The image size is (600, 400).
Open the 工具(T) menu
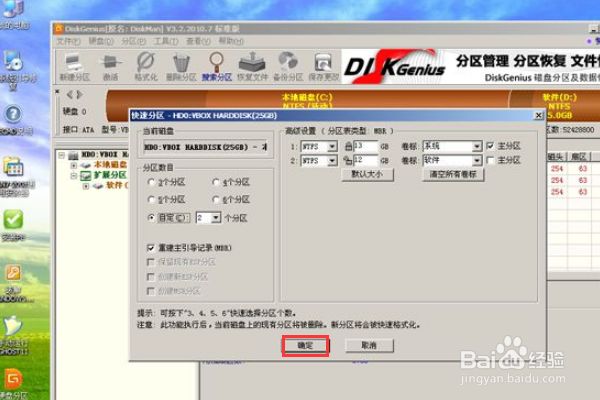pos(166,41)
